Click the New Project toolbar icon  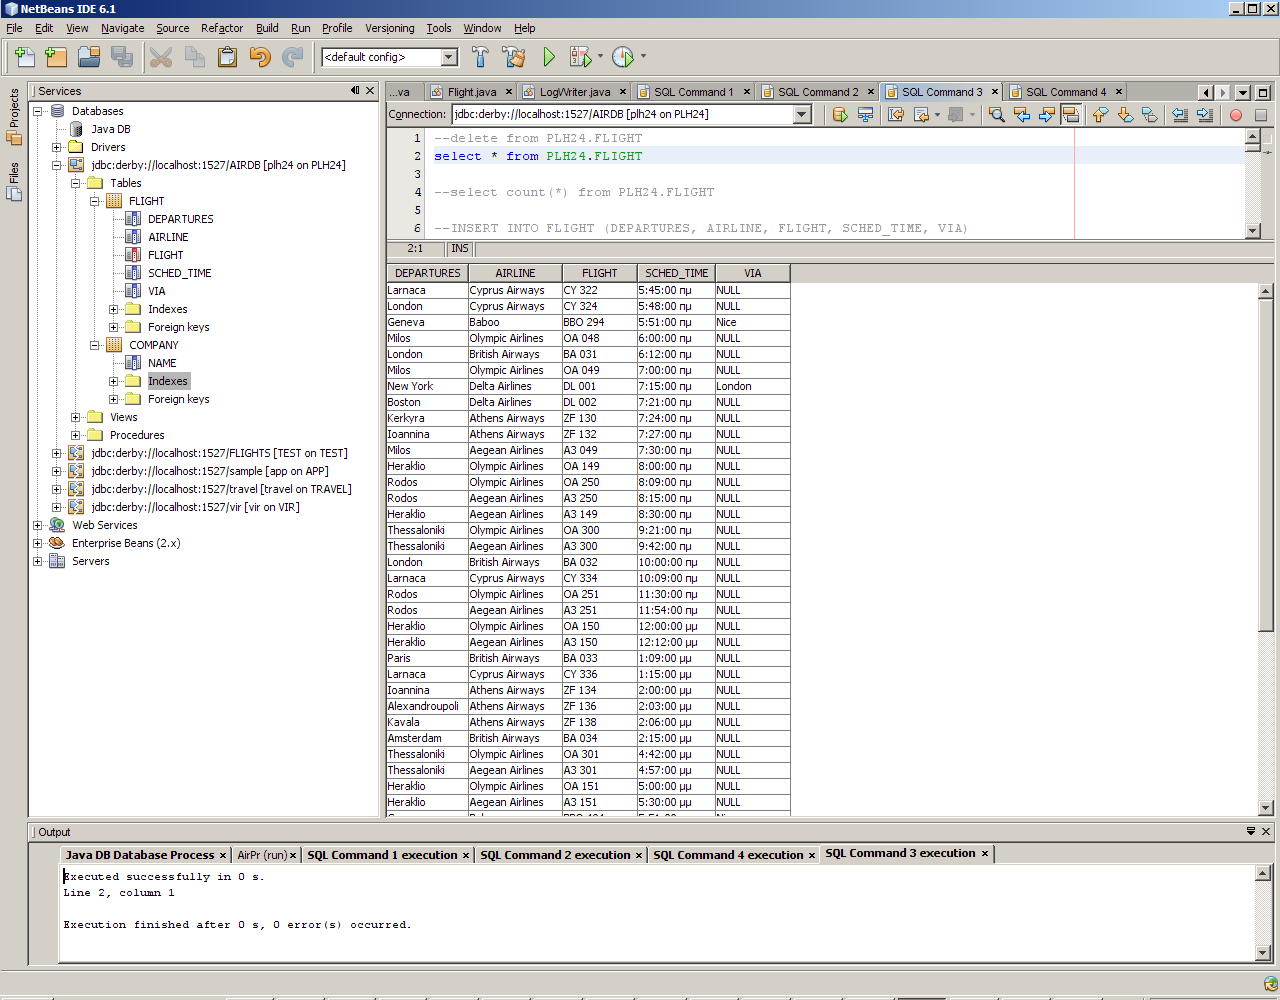(56, 57)
